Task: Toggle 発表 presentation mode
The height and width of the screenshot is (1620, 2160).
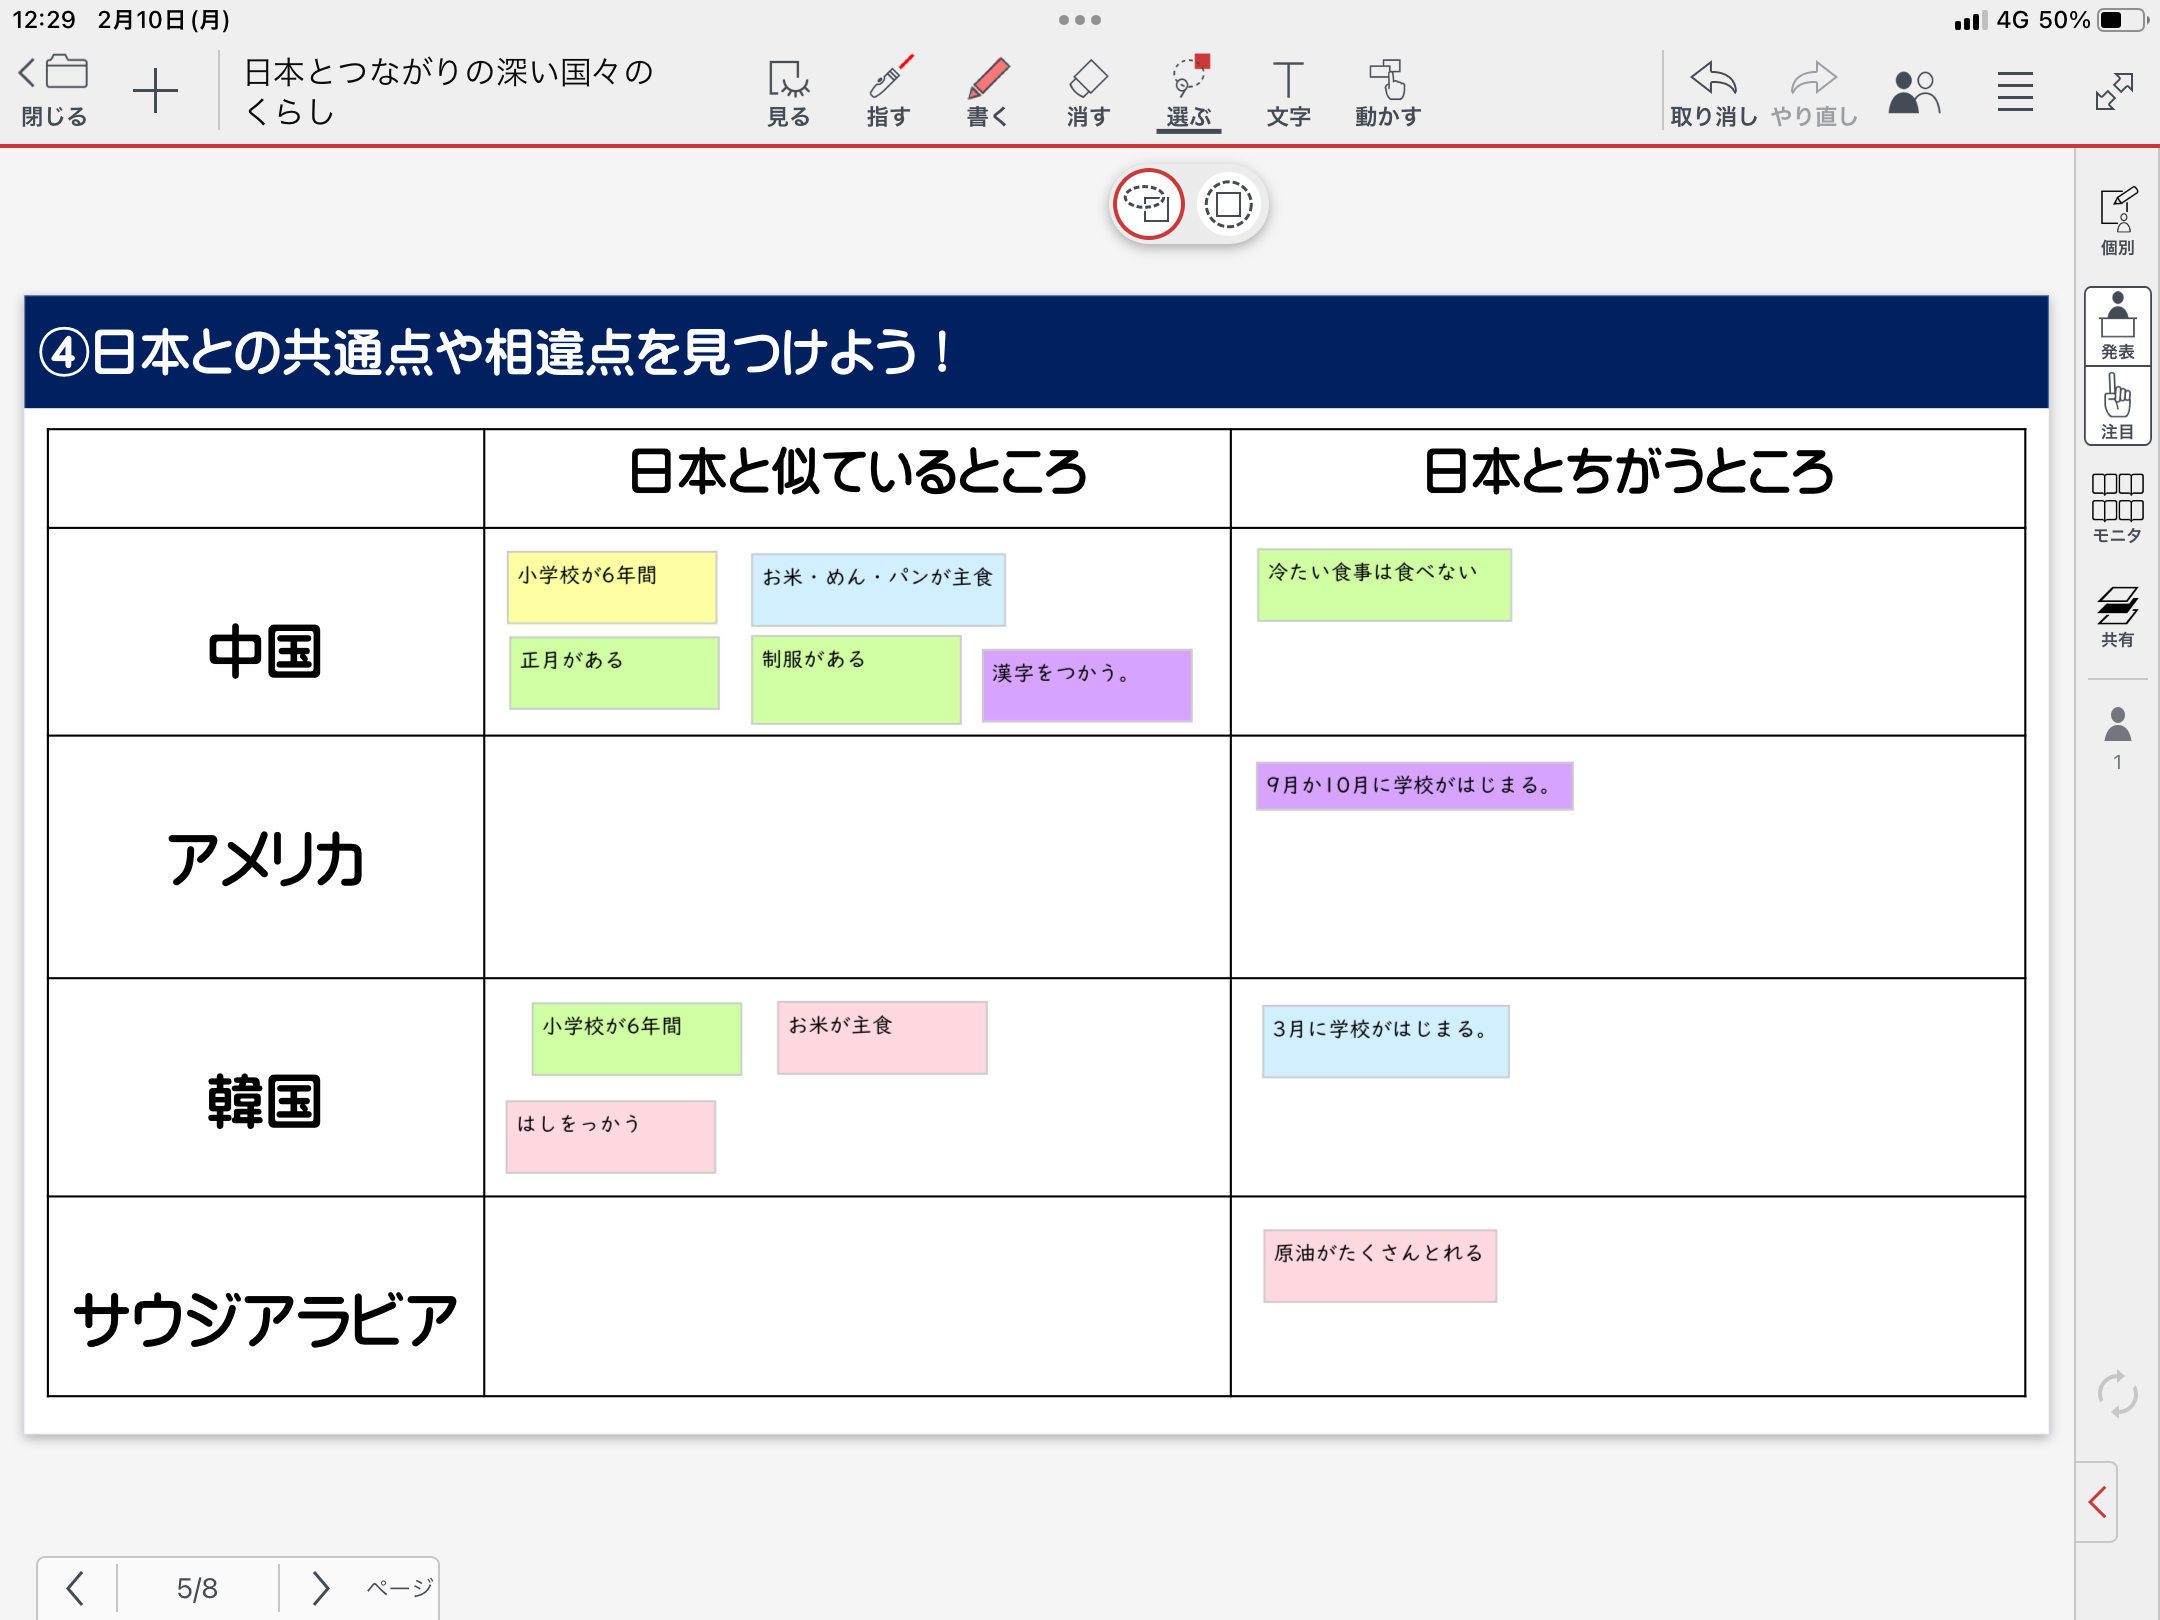Action: 2117,326
